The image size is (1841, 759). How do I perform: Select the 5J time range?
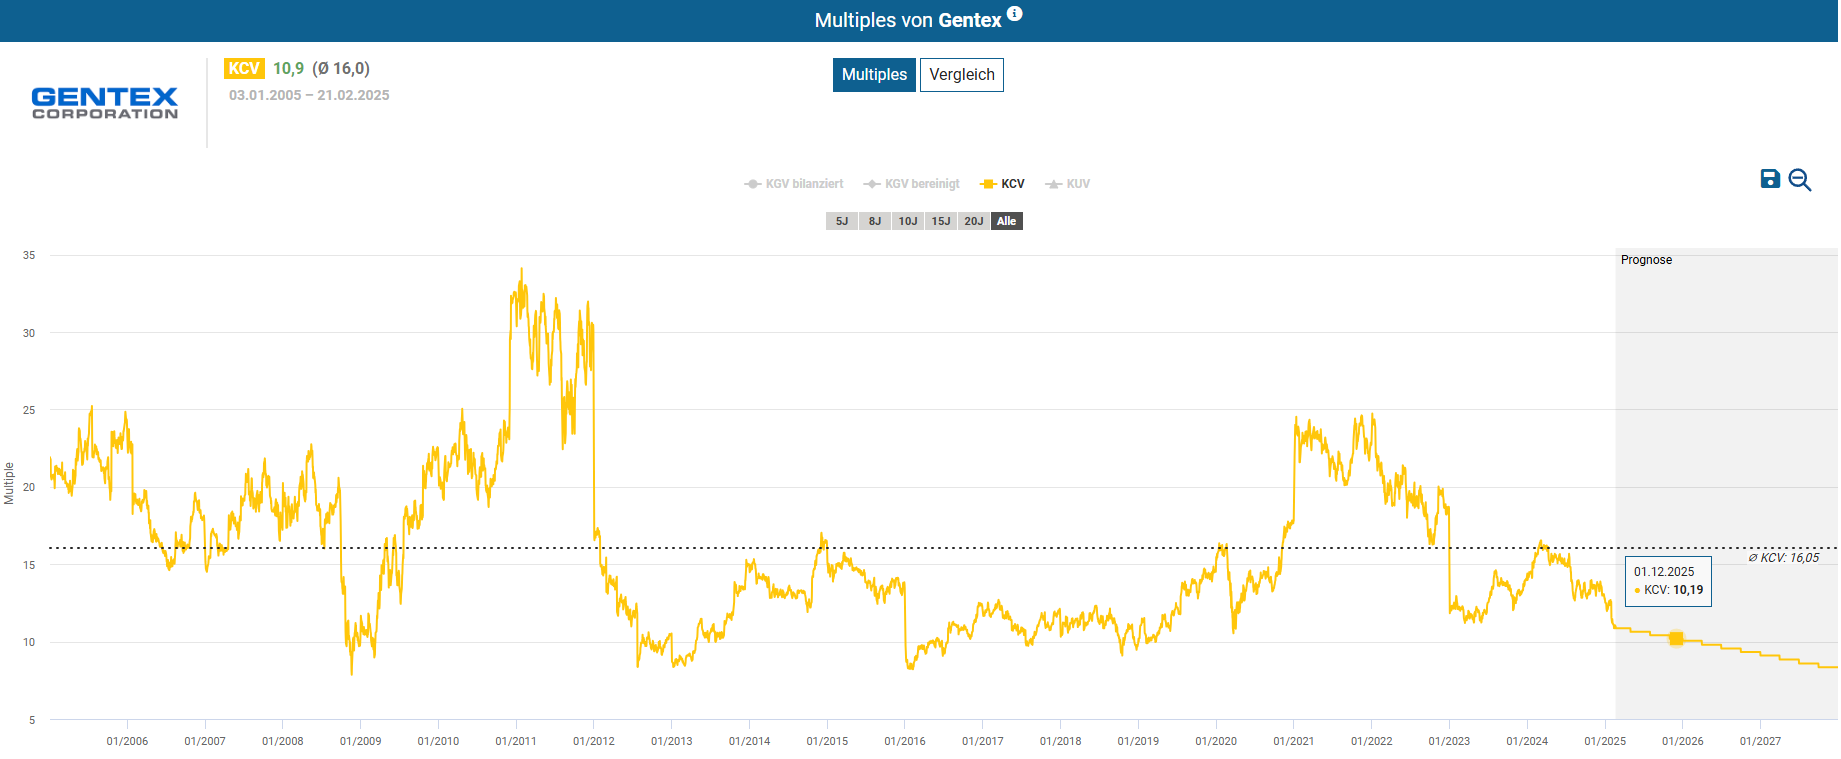point(842,221)
